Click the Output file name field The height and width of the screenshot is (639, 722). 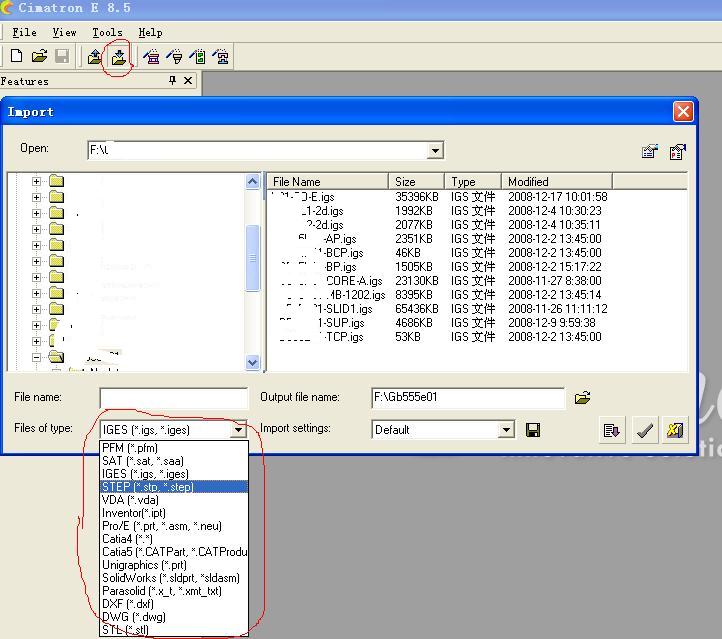pos(468,398)
